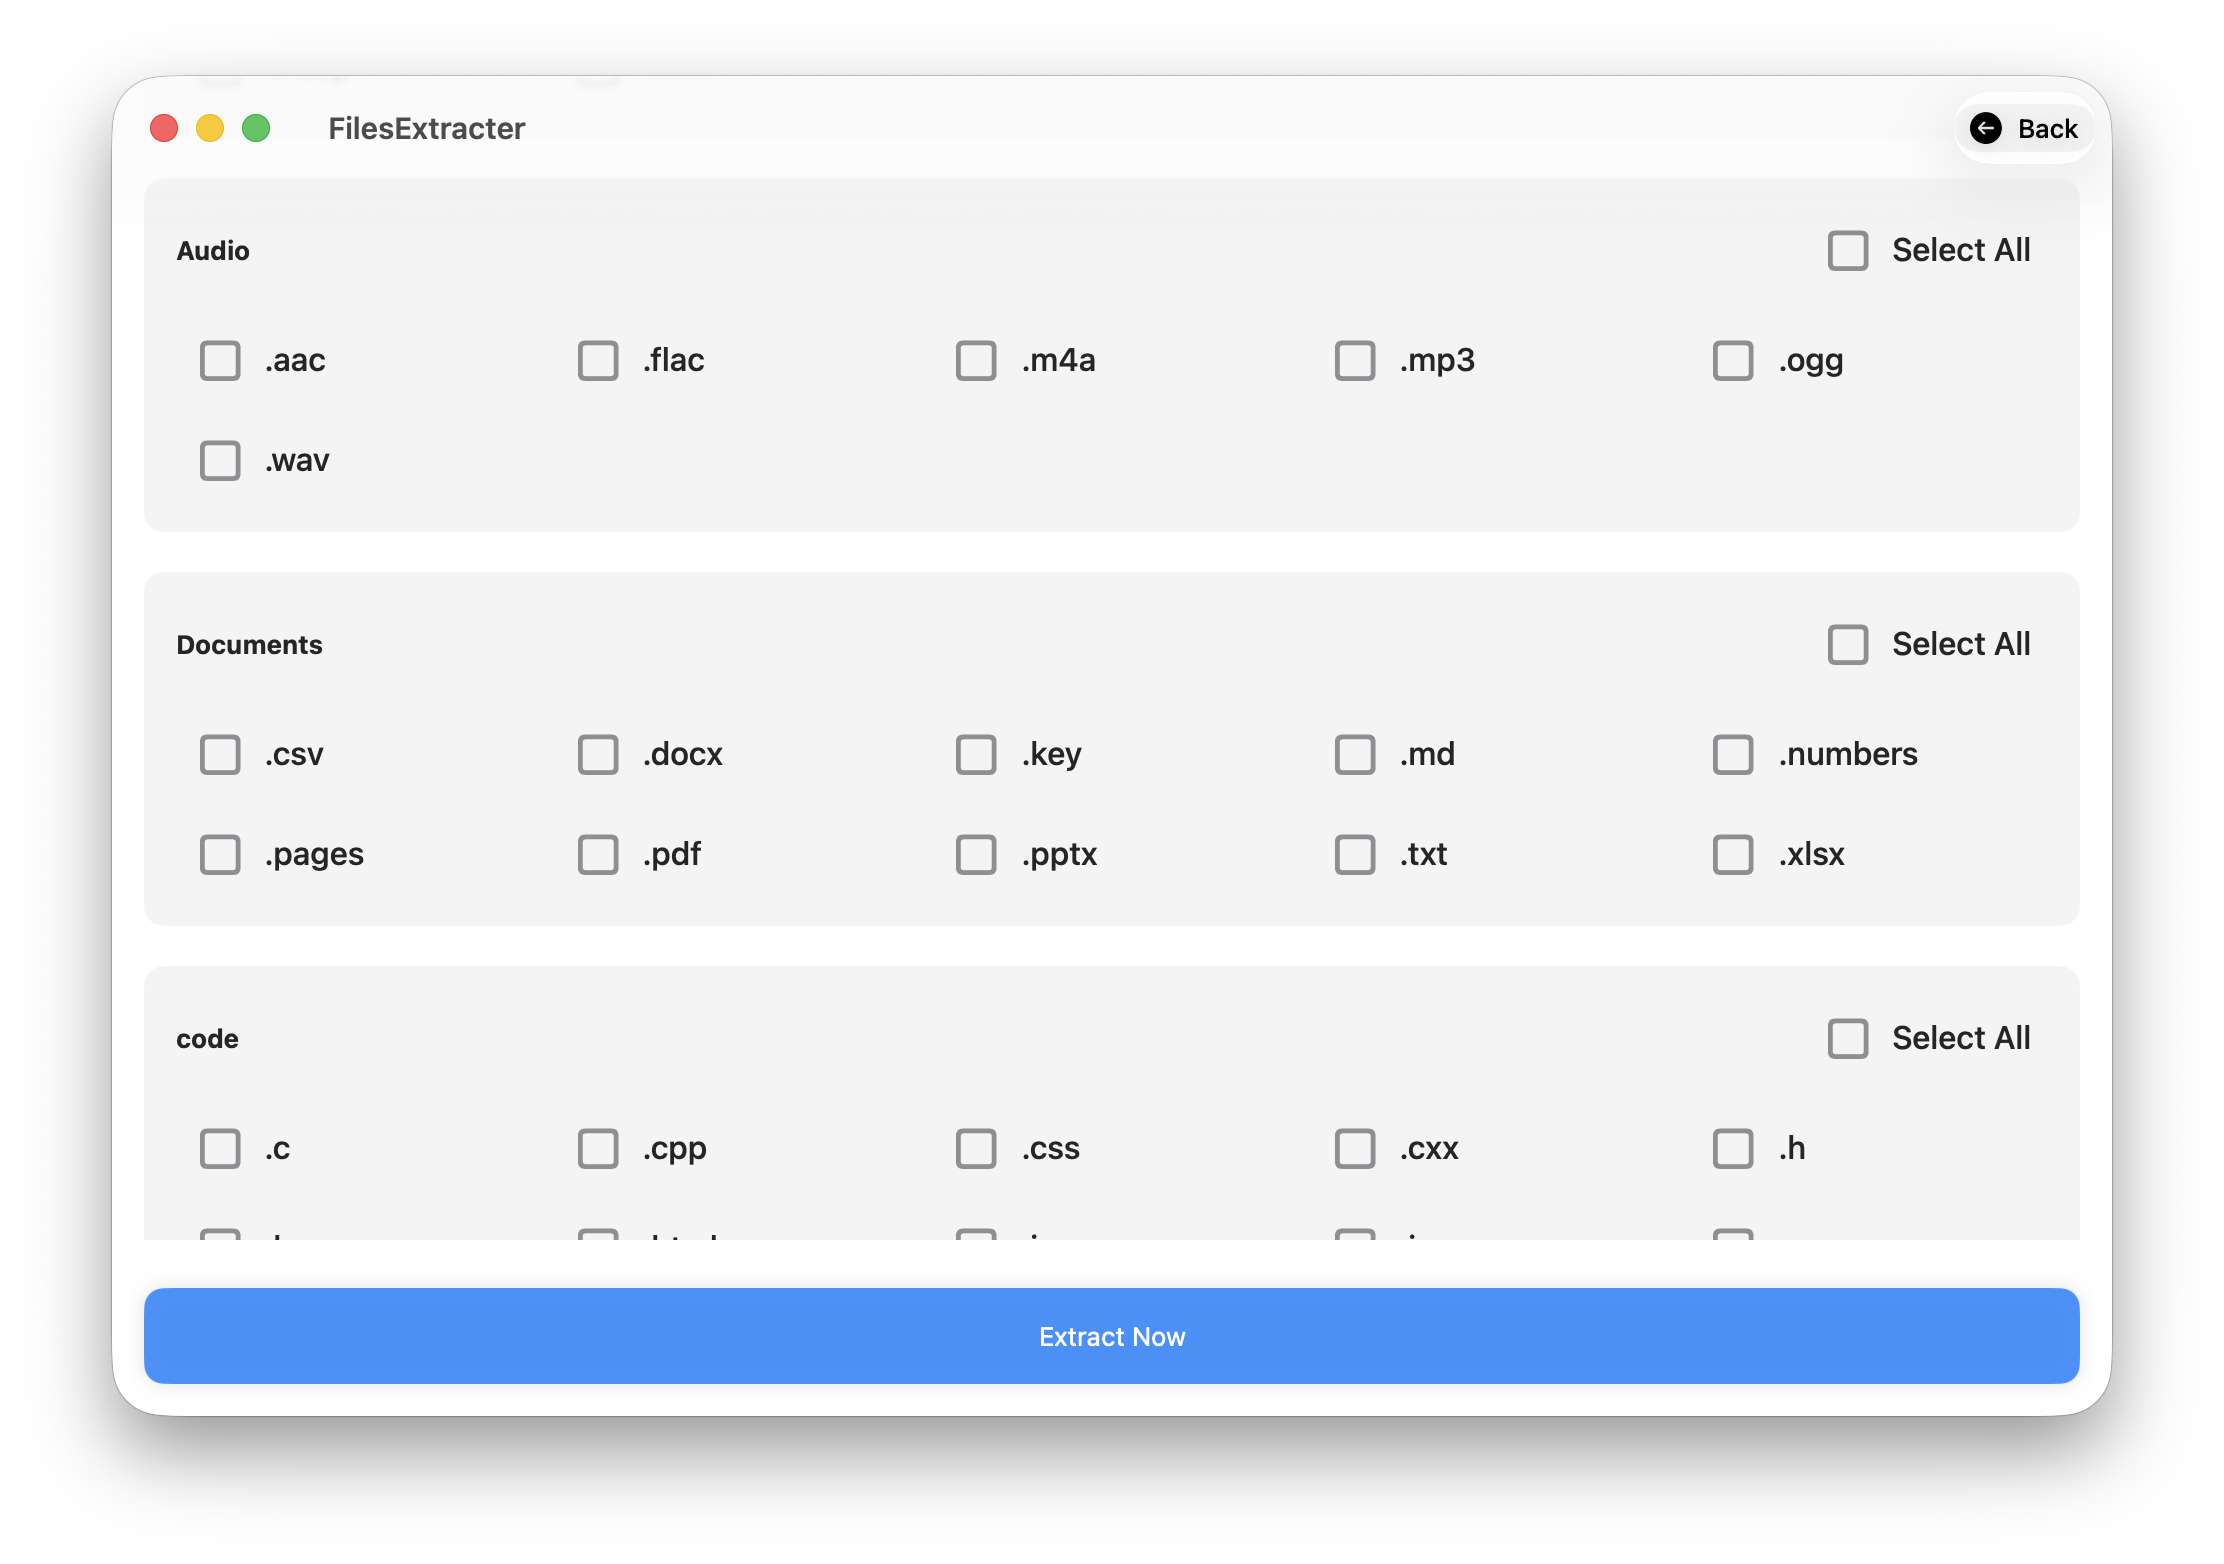Check the .h header file checkbox
2224x1564 pixels.
point(1733,1148)
